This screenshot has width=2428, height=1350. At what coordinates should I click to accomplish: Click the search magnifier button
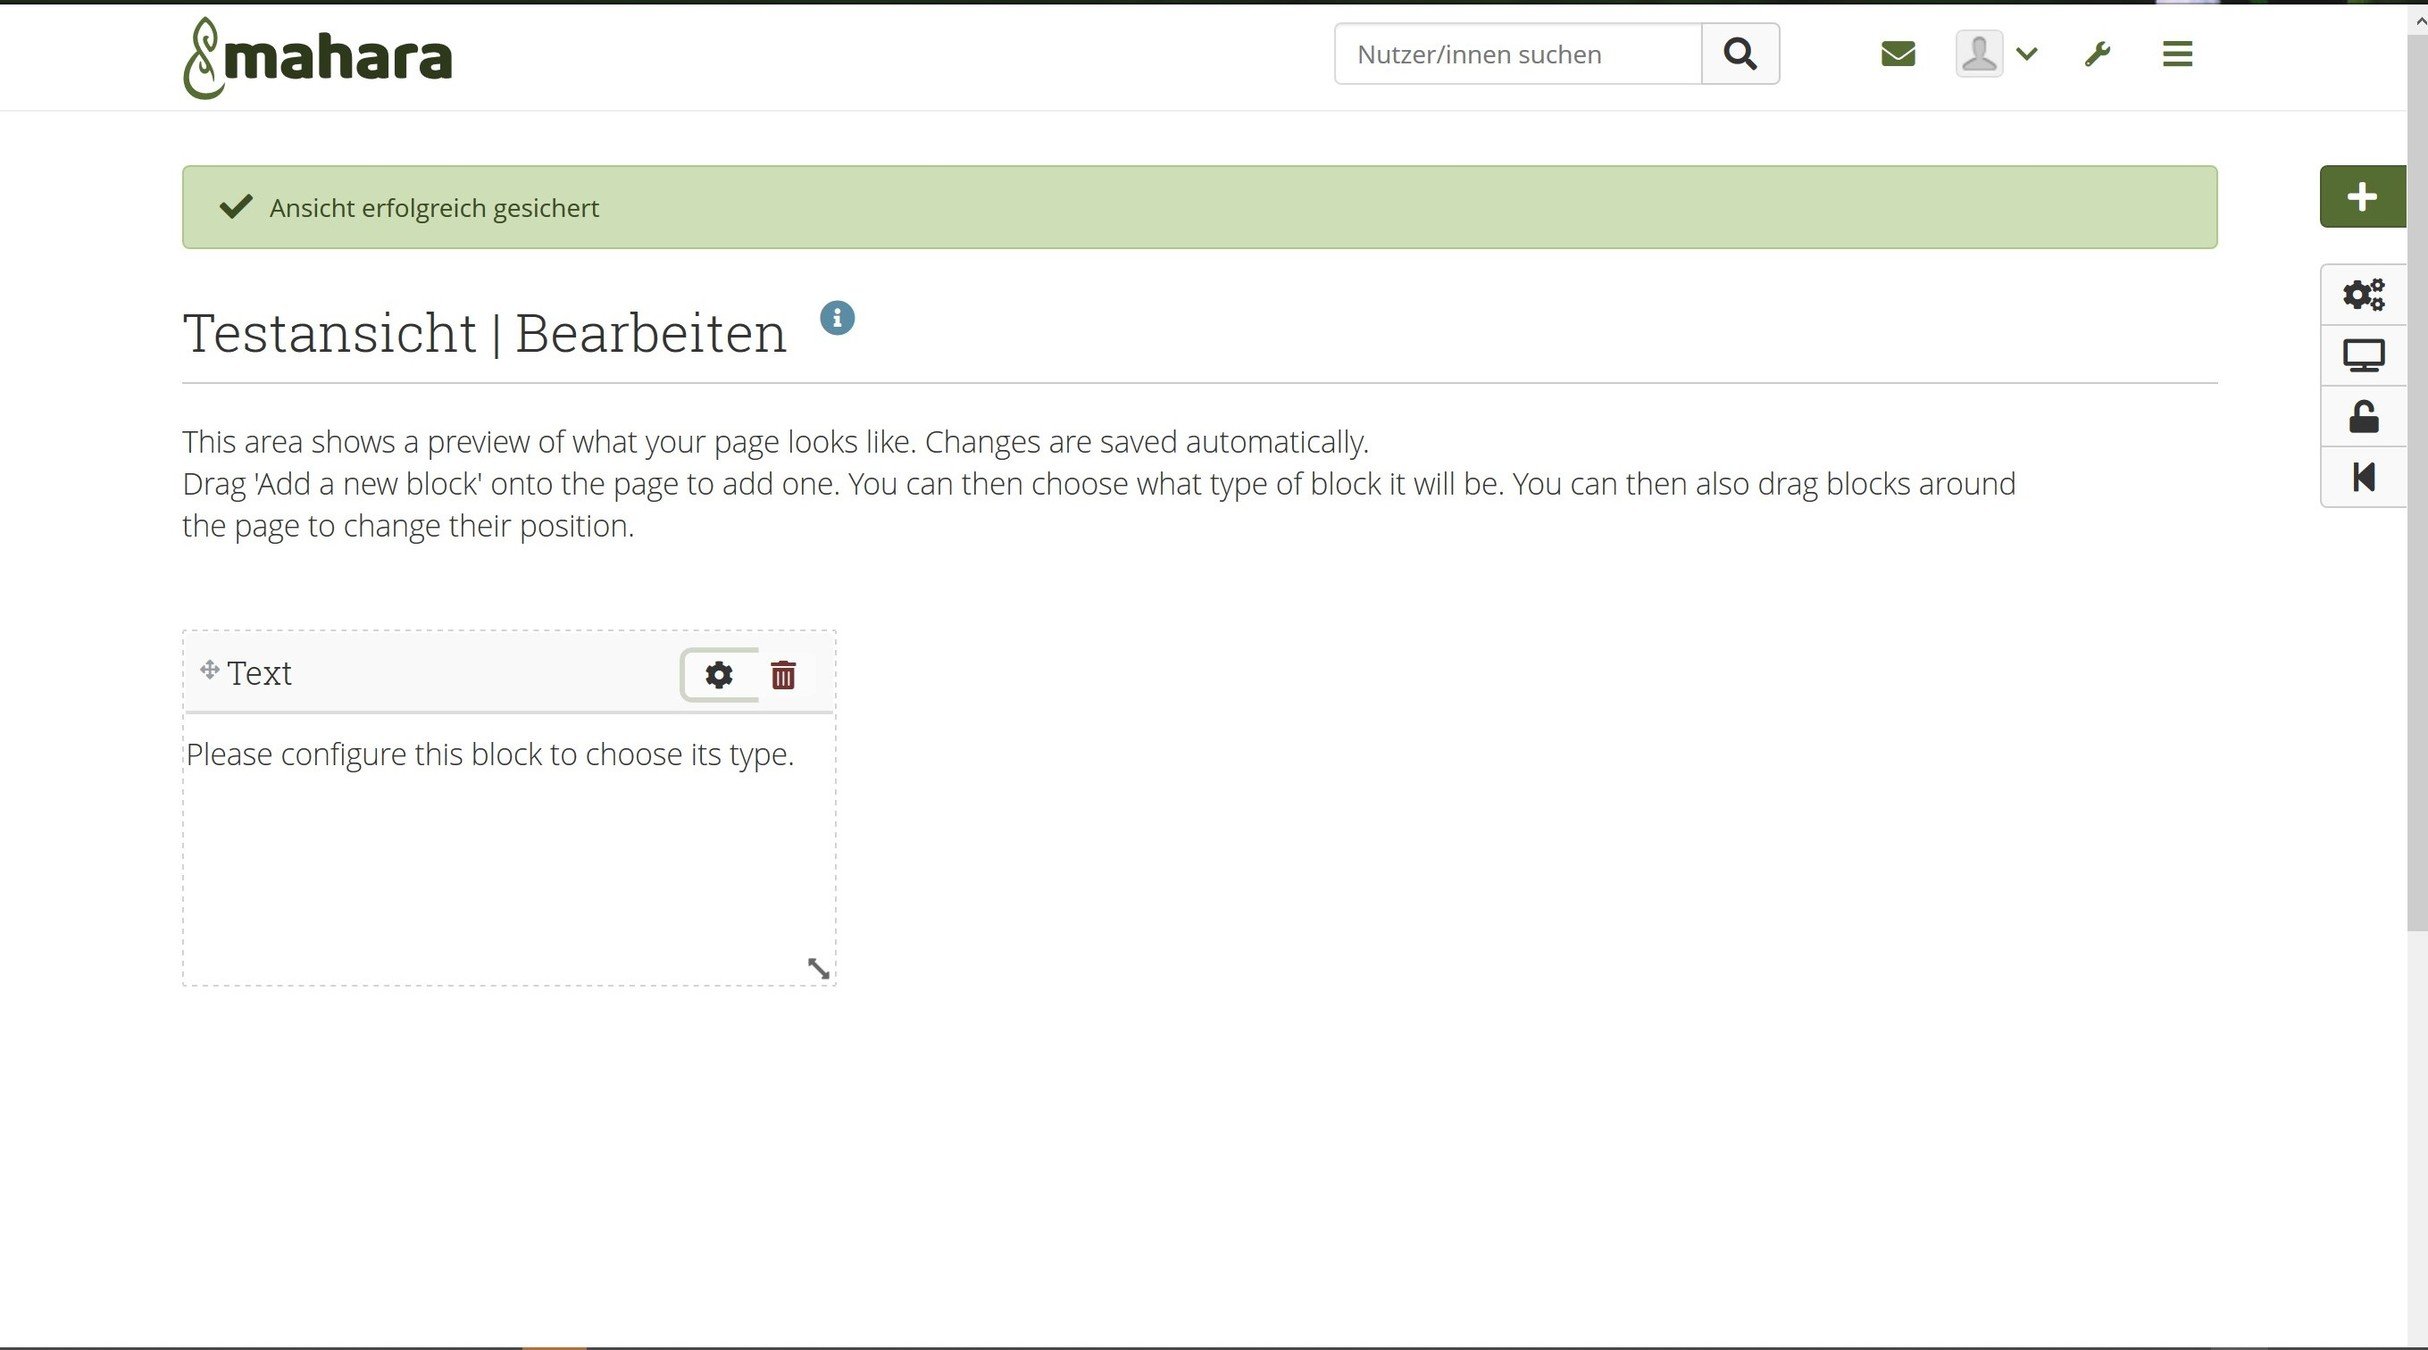(1740, 54)
